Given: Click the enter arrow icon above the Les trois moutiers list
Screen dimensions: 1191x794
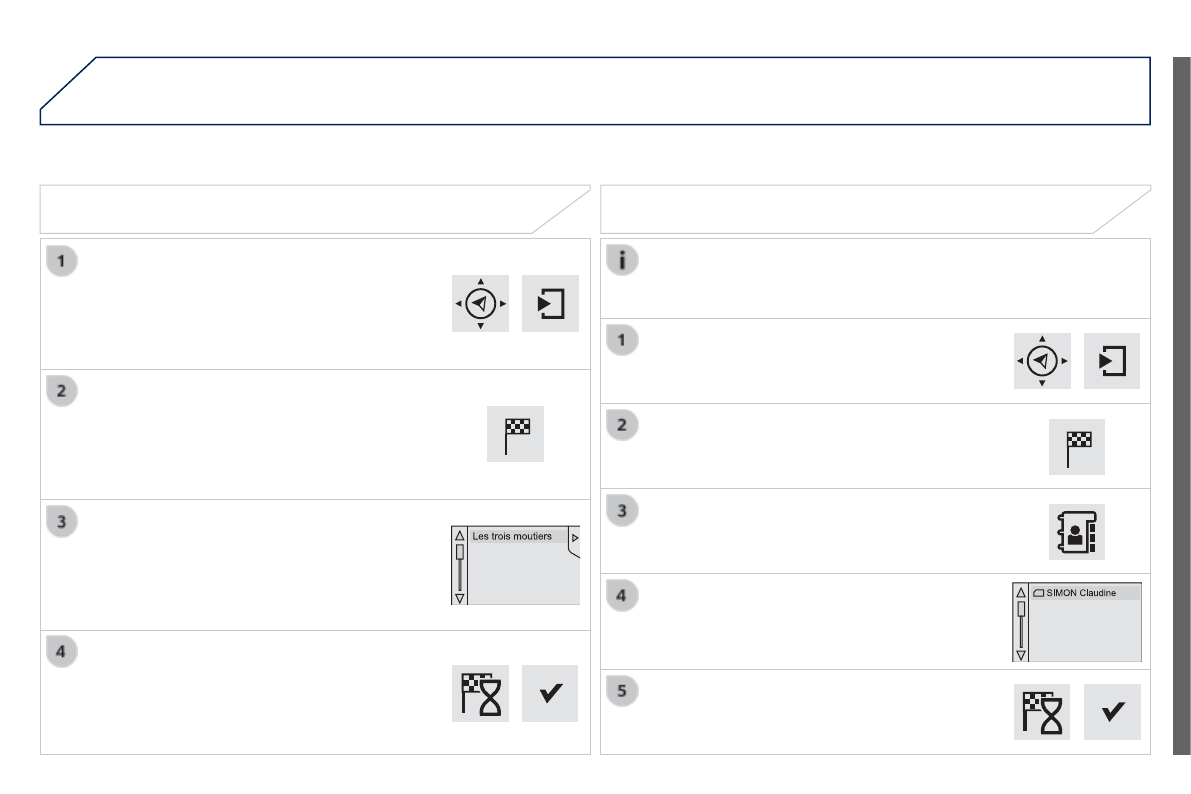Looking at the screenshot, I should 550,303.
